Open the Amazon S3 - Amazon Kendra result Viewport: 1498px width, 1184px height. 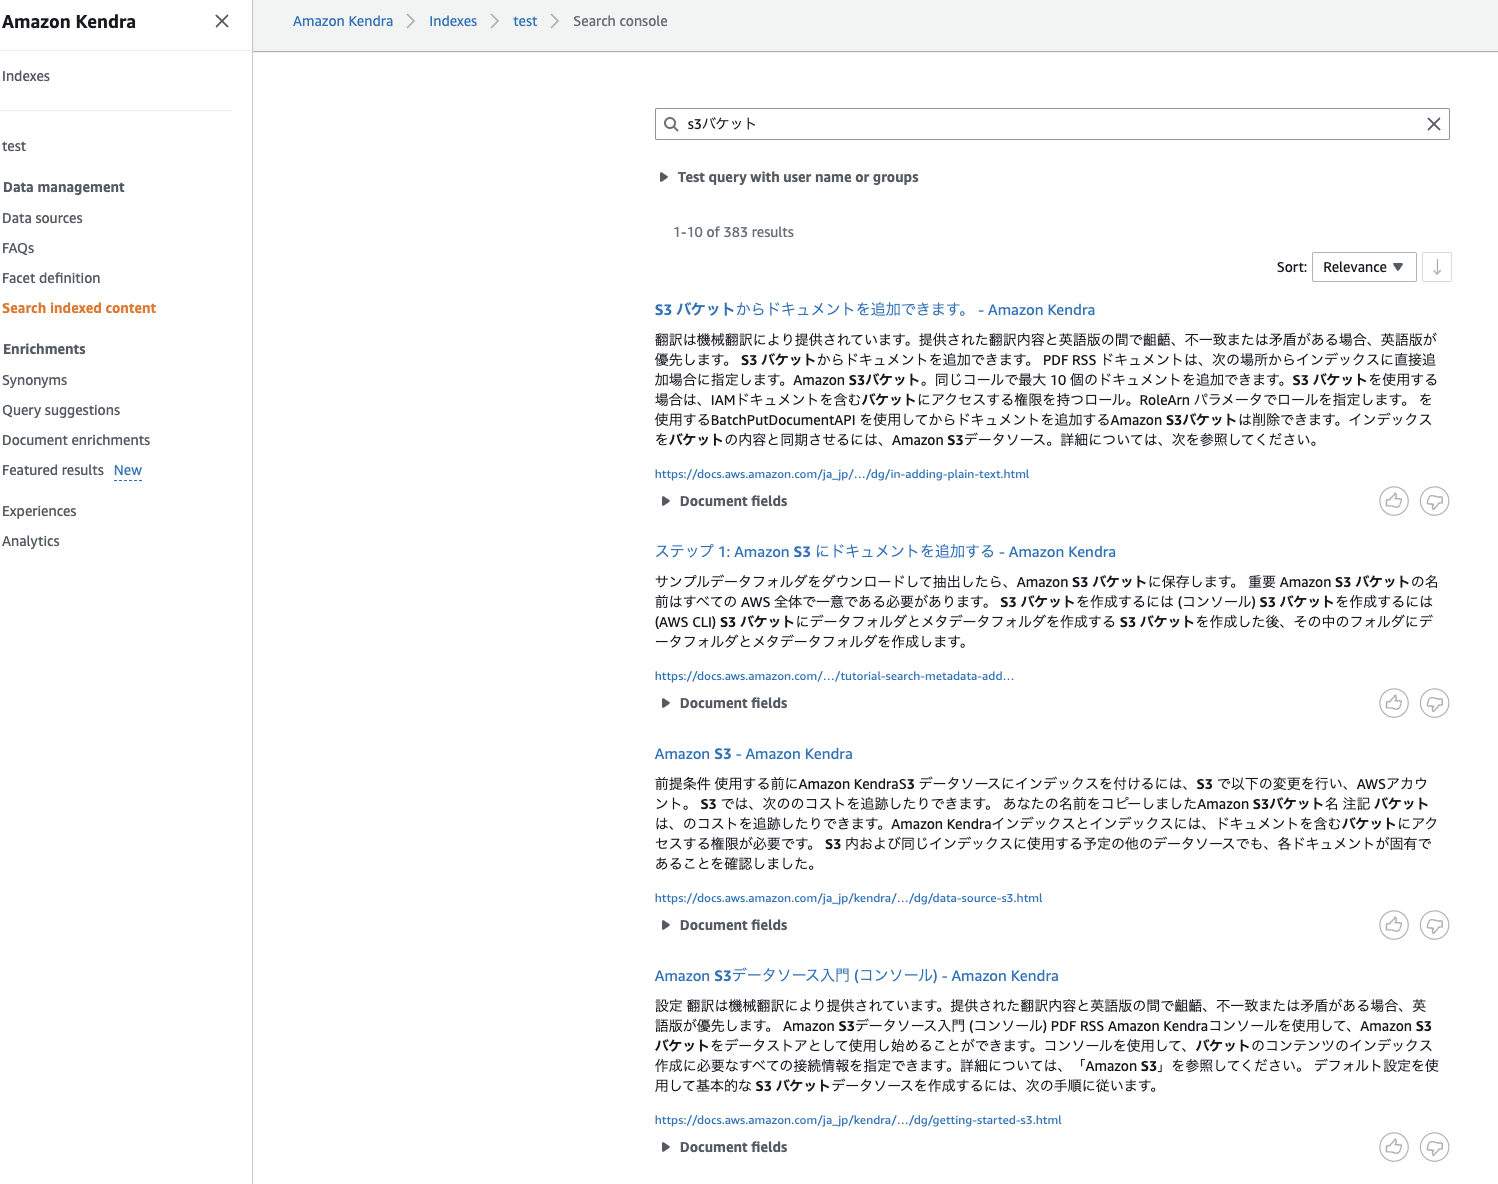point(753,753)
